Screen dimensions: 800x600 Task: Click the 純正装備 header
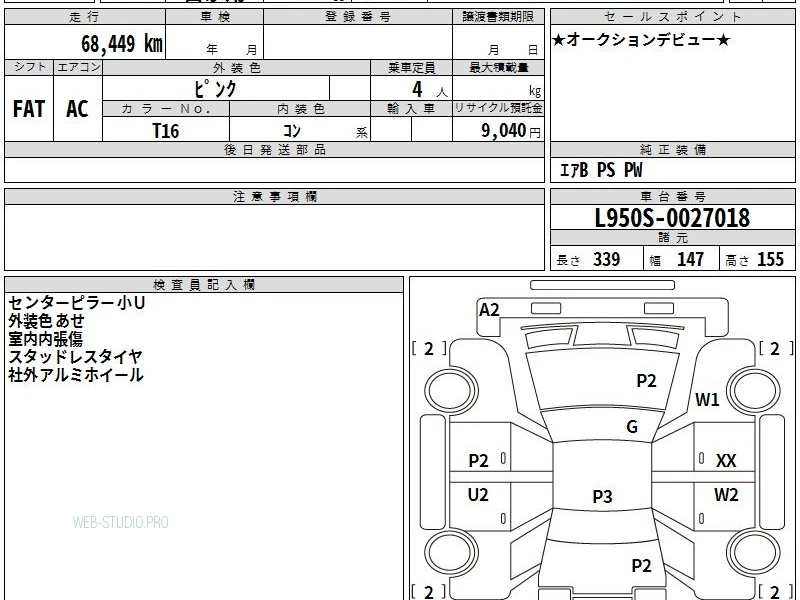[672, 149]
